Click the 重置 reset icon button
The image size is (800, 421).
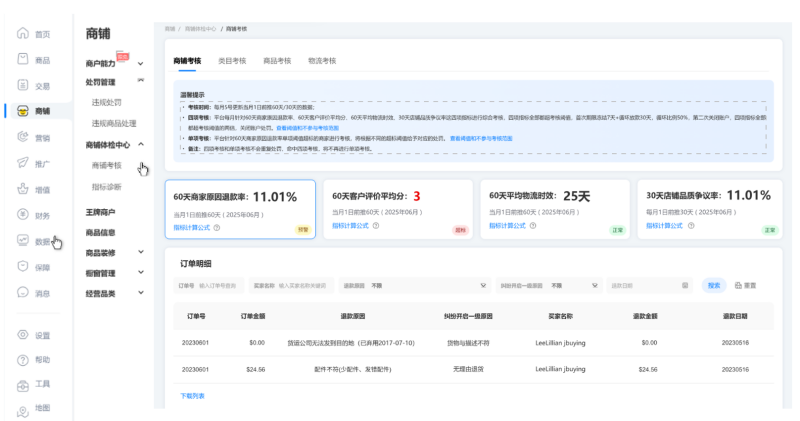[x=744, y=285]
